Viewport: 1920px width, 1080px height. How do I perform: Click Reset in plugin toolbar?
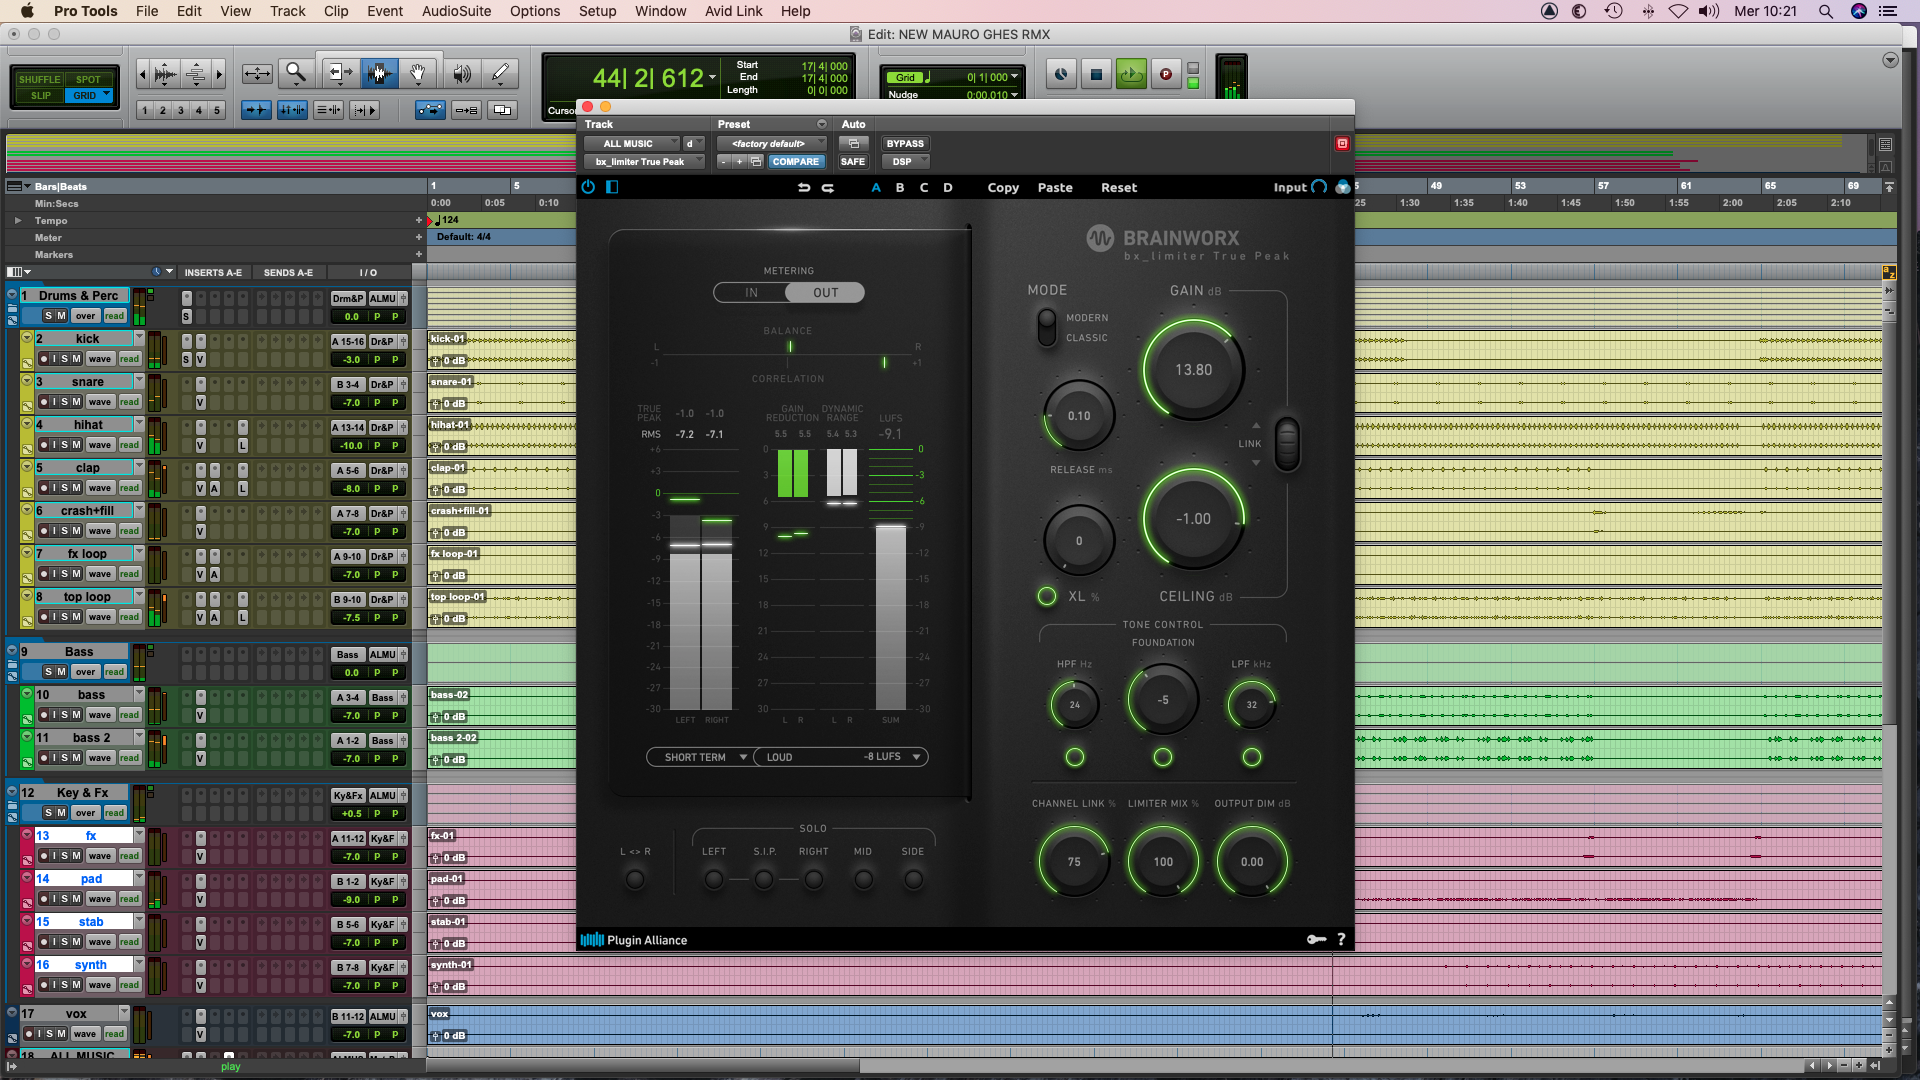1119,187
